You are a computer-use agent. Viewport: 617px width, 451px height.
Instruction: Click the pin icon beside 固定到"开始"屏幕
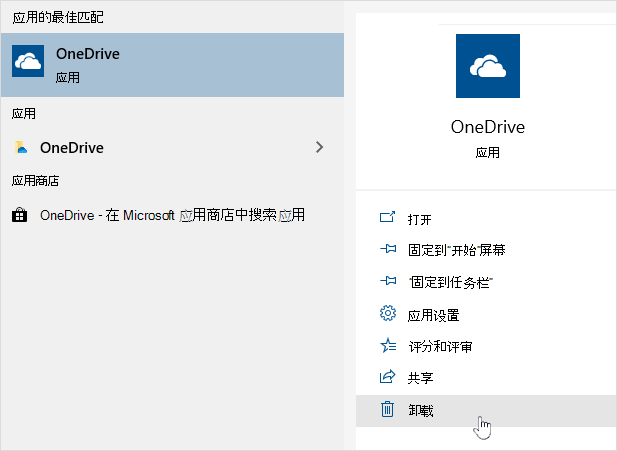pos(388,249)
